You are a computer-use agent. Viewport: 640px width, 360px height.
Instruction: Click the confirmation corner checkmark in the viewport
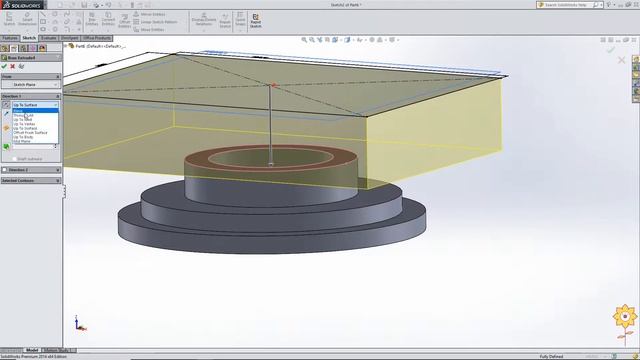click(x=611, y=50)
